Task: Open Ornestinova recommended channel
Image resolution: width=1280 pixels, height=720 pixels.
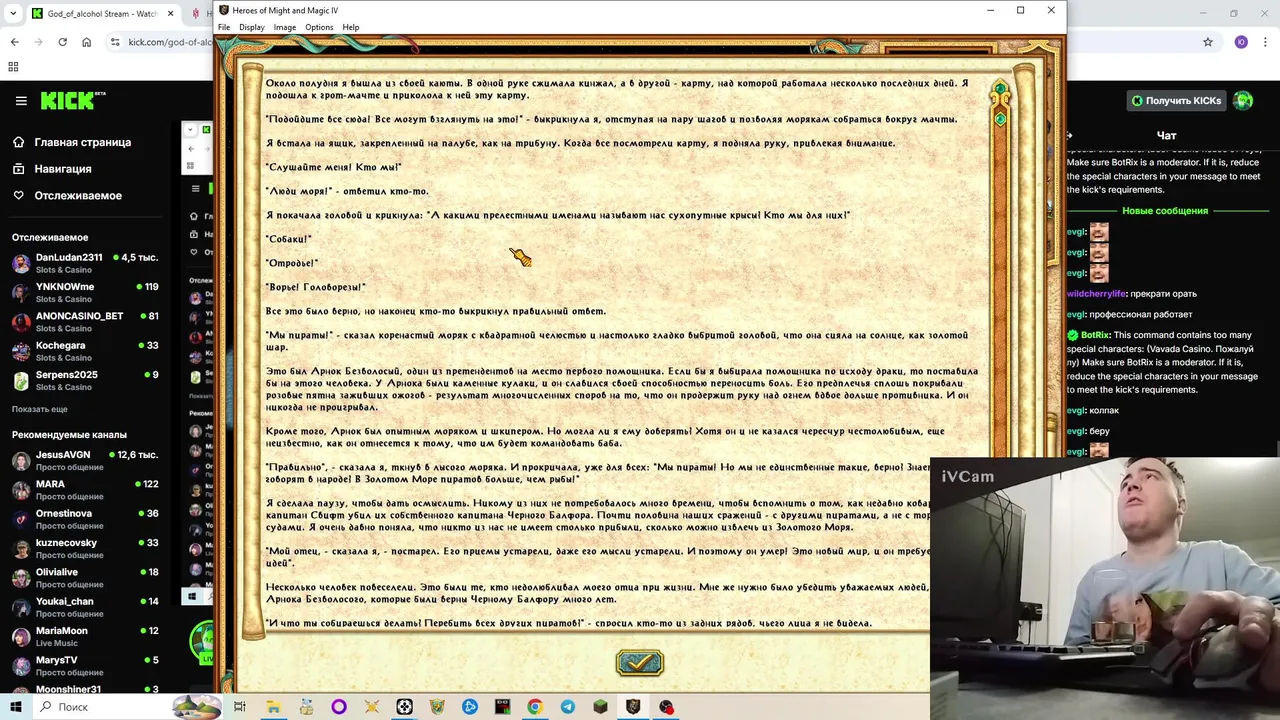Action: pyautogui.click(x=85, y=519)
